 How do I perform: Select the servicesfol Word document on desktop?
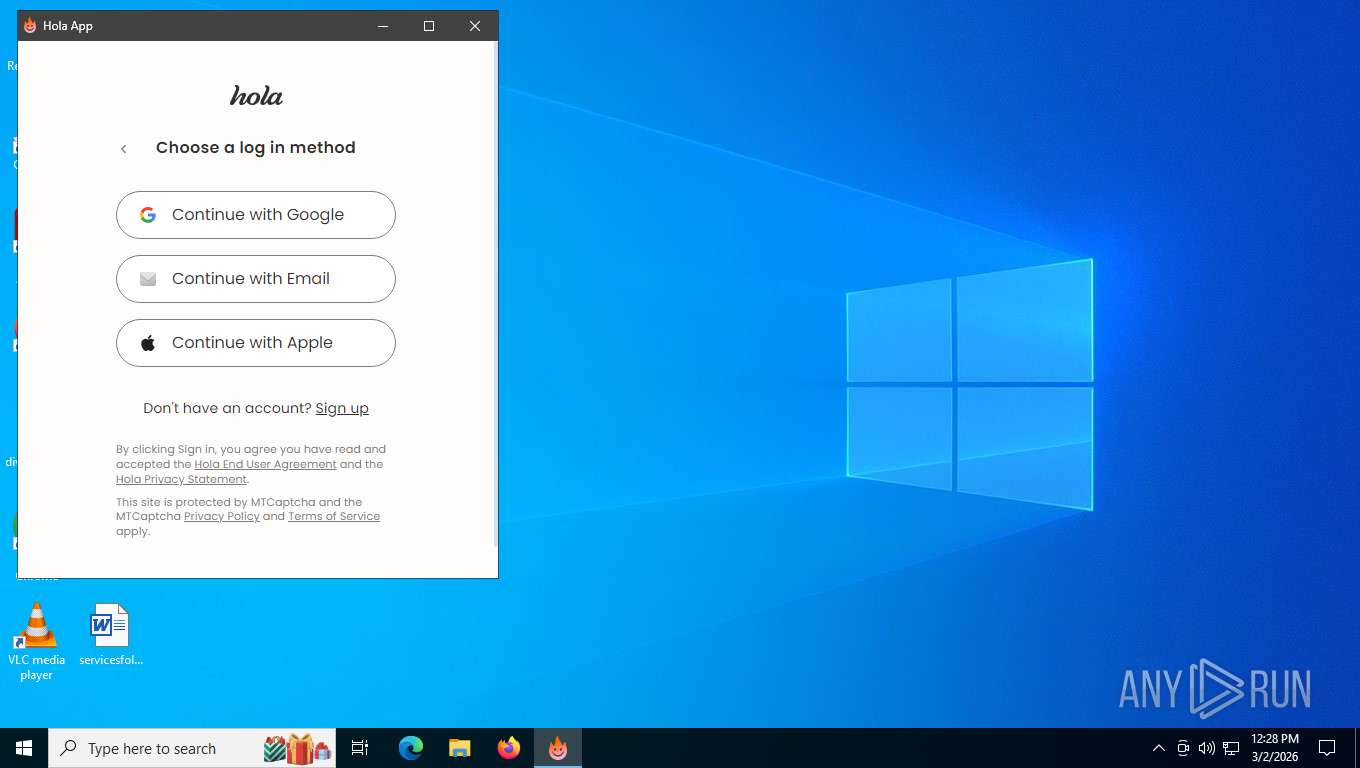tap(111, 635)
